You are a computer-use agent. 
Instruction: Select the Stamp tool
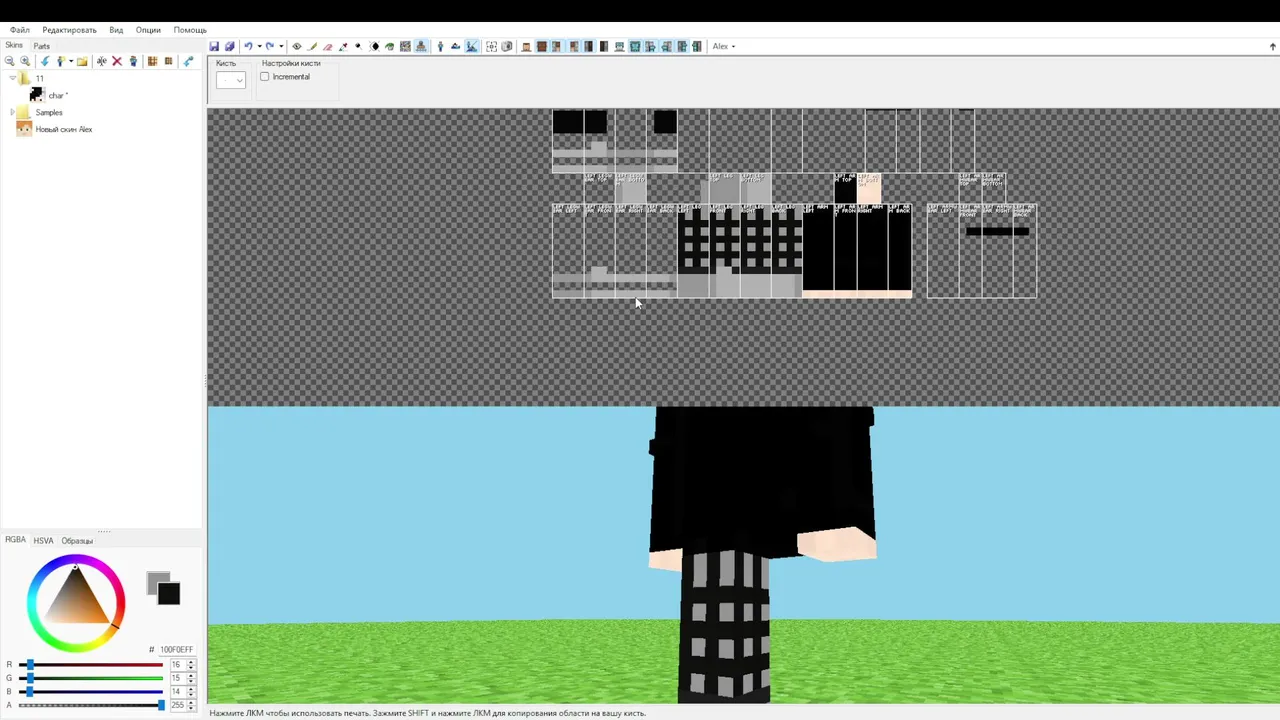pyautogui.click(x=420, y=46)
